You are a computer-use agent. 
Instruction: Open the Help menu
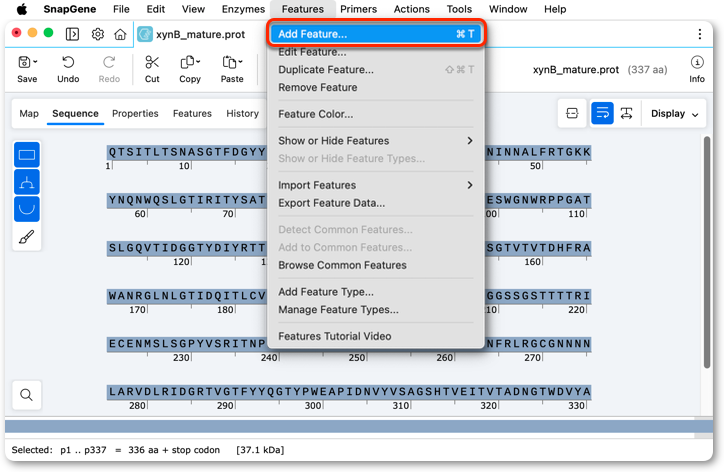coord(555,9)
